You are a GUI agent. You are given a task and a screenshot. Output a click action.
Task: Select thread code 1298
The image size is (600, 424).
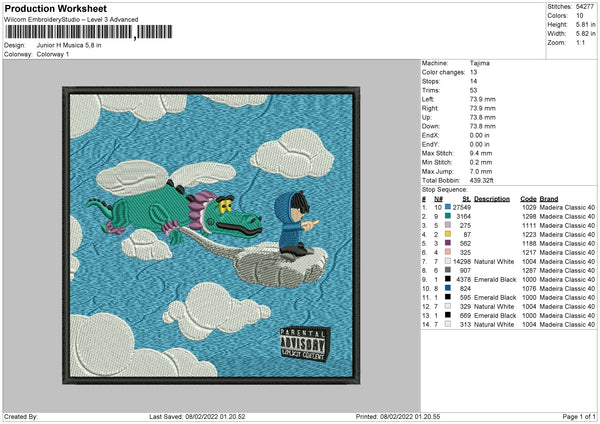pos(530,216)
